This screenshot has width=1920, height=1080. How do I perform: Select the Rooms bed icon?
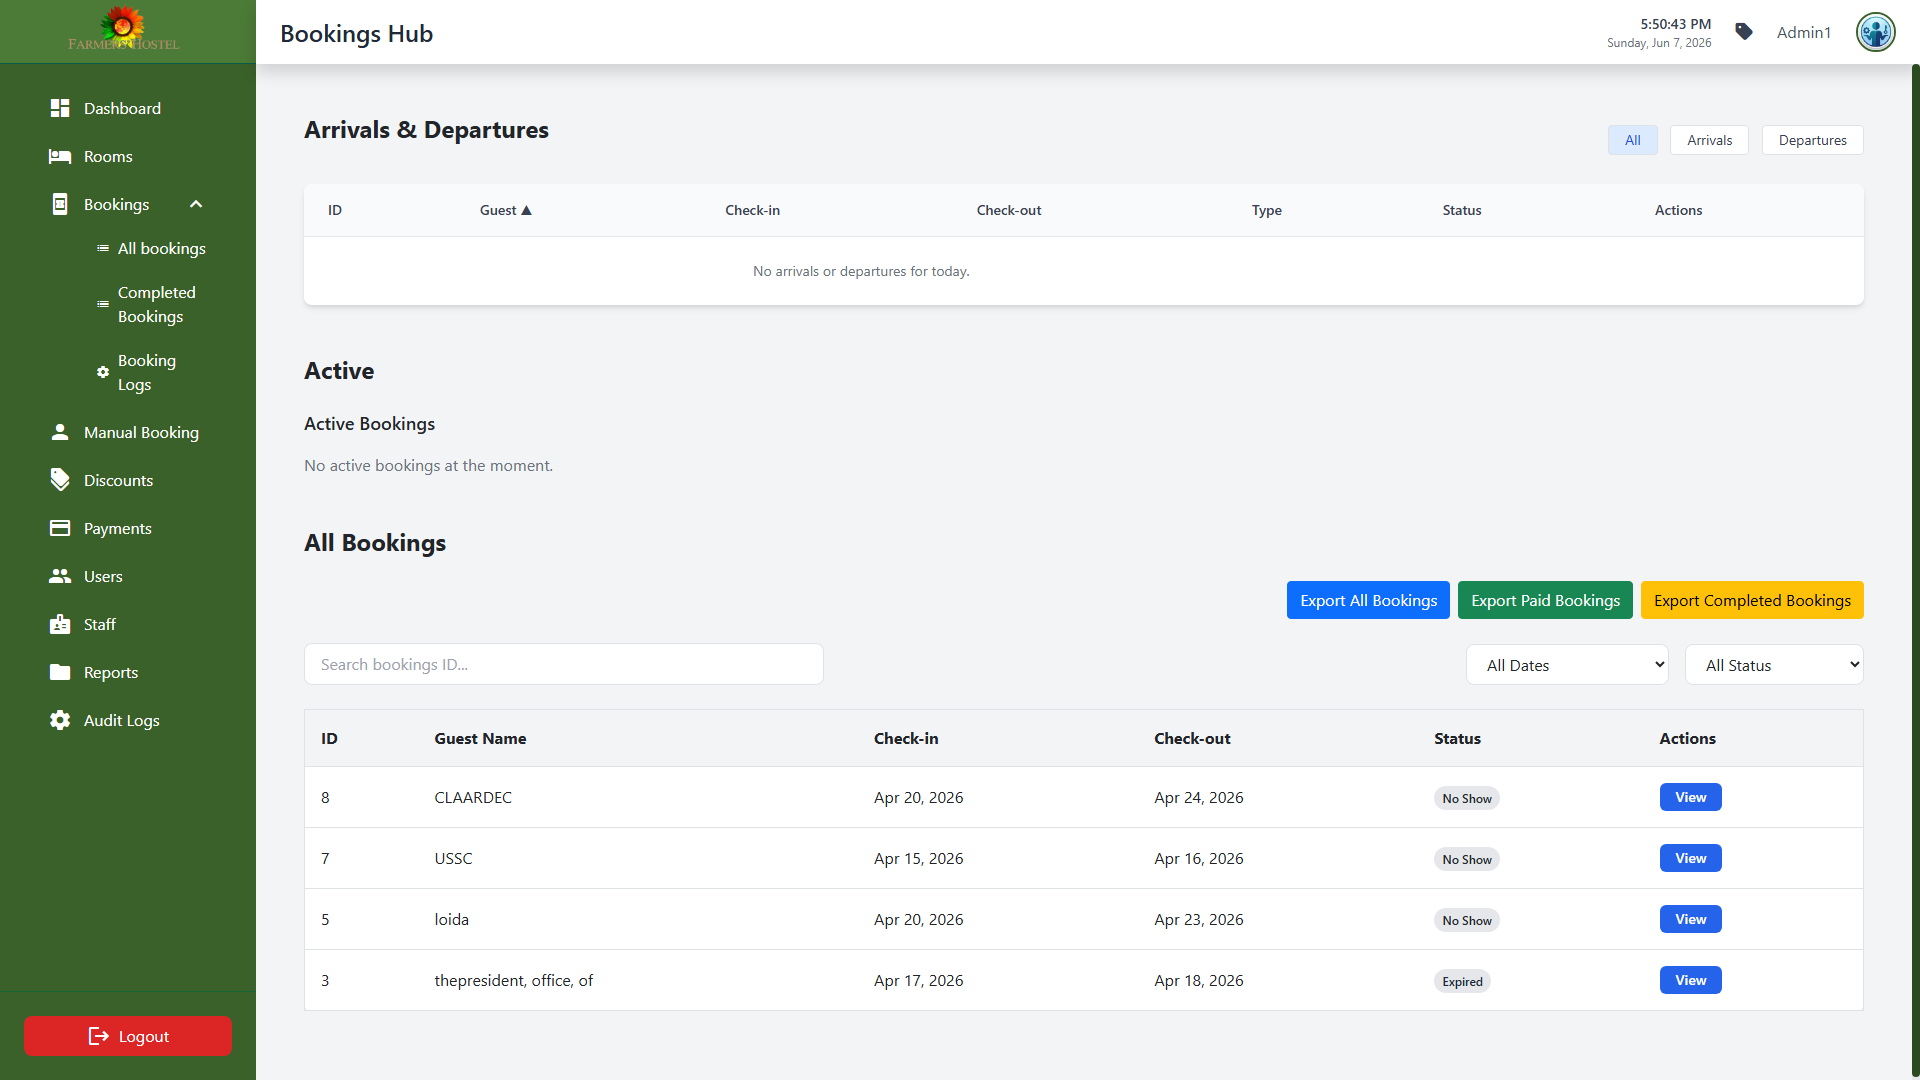[x=60, y=156]
